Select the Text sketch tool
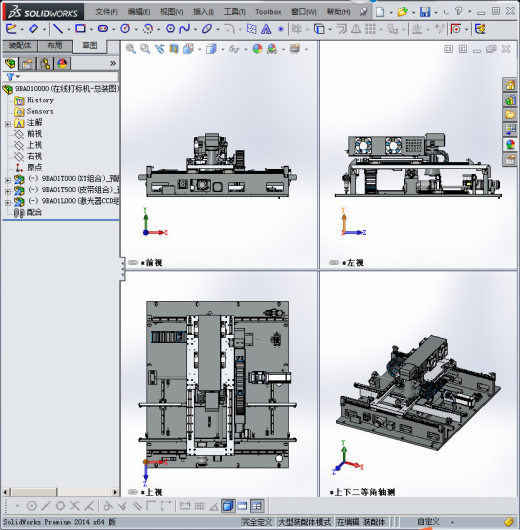 [x=266, y=29]
